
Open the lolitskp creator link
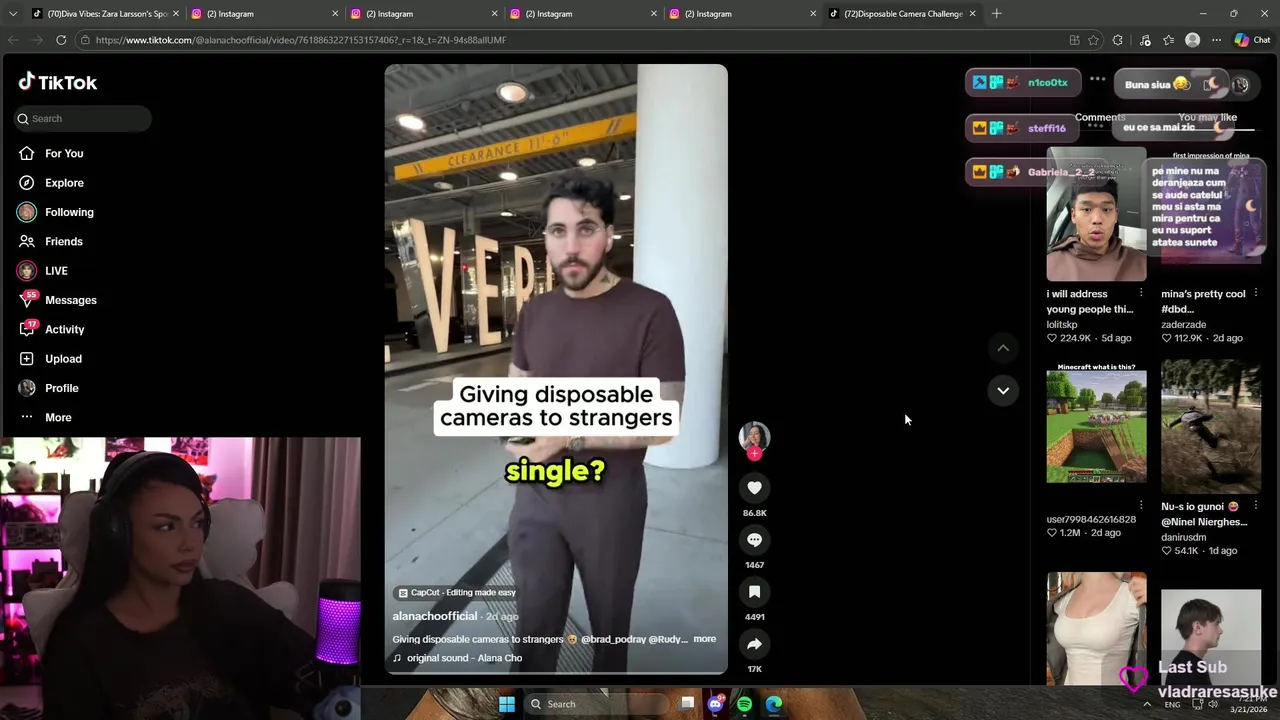tap(1062, 325)
